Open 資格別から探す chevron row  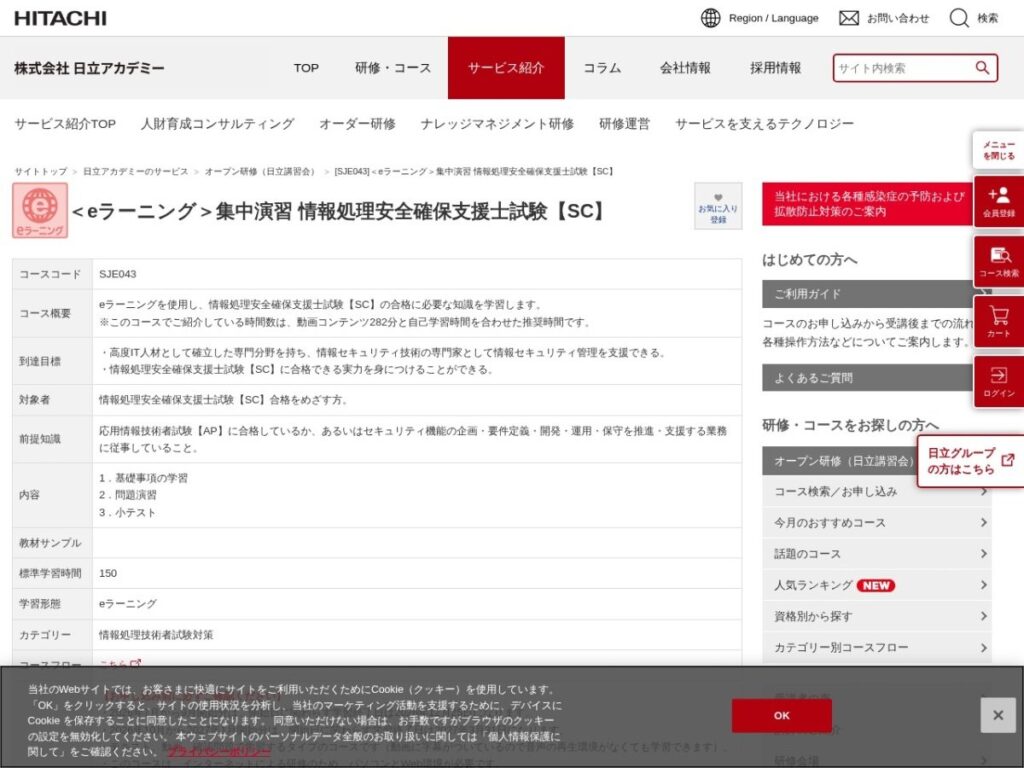[877, 616]
